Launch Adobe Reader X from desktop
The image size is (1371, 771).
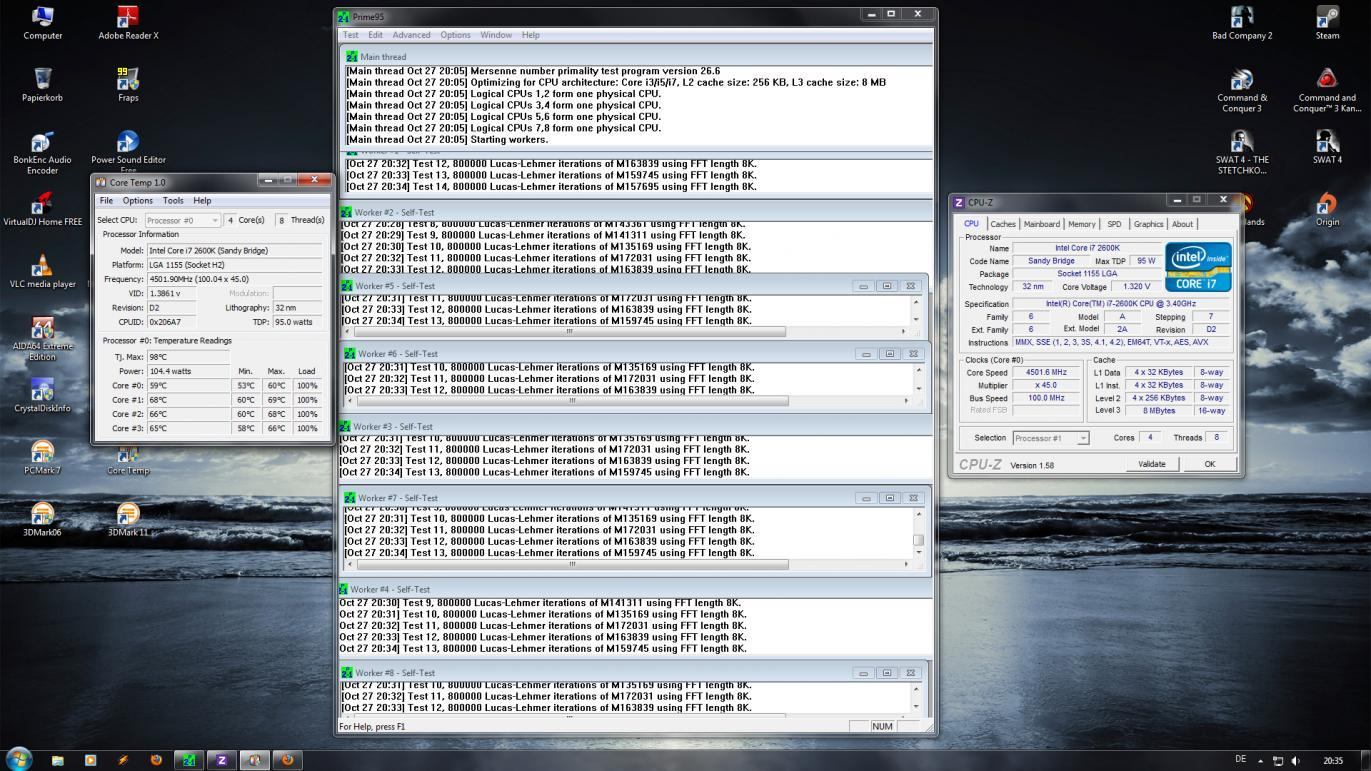tap(128, 22)
